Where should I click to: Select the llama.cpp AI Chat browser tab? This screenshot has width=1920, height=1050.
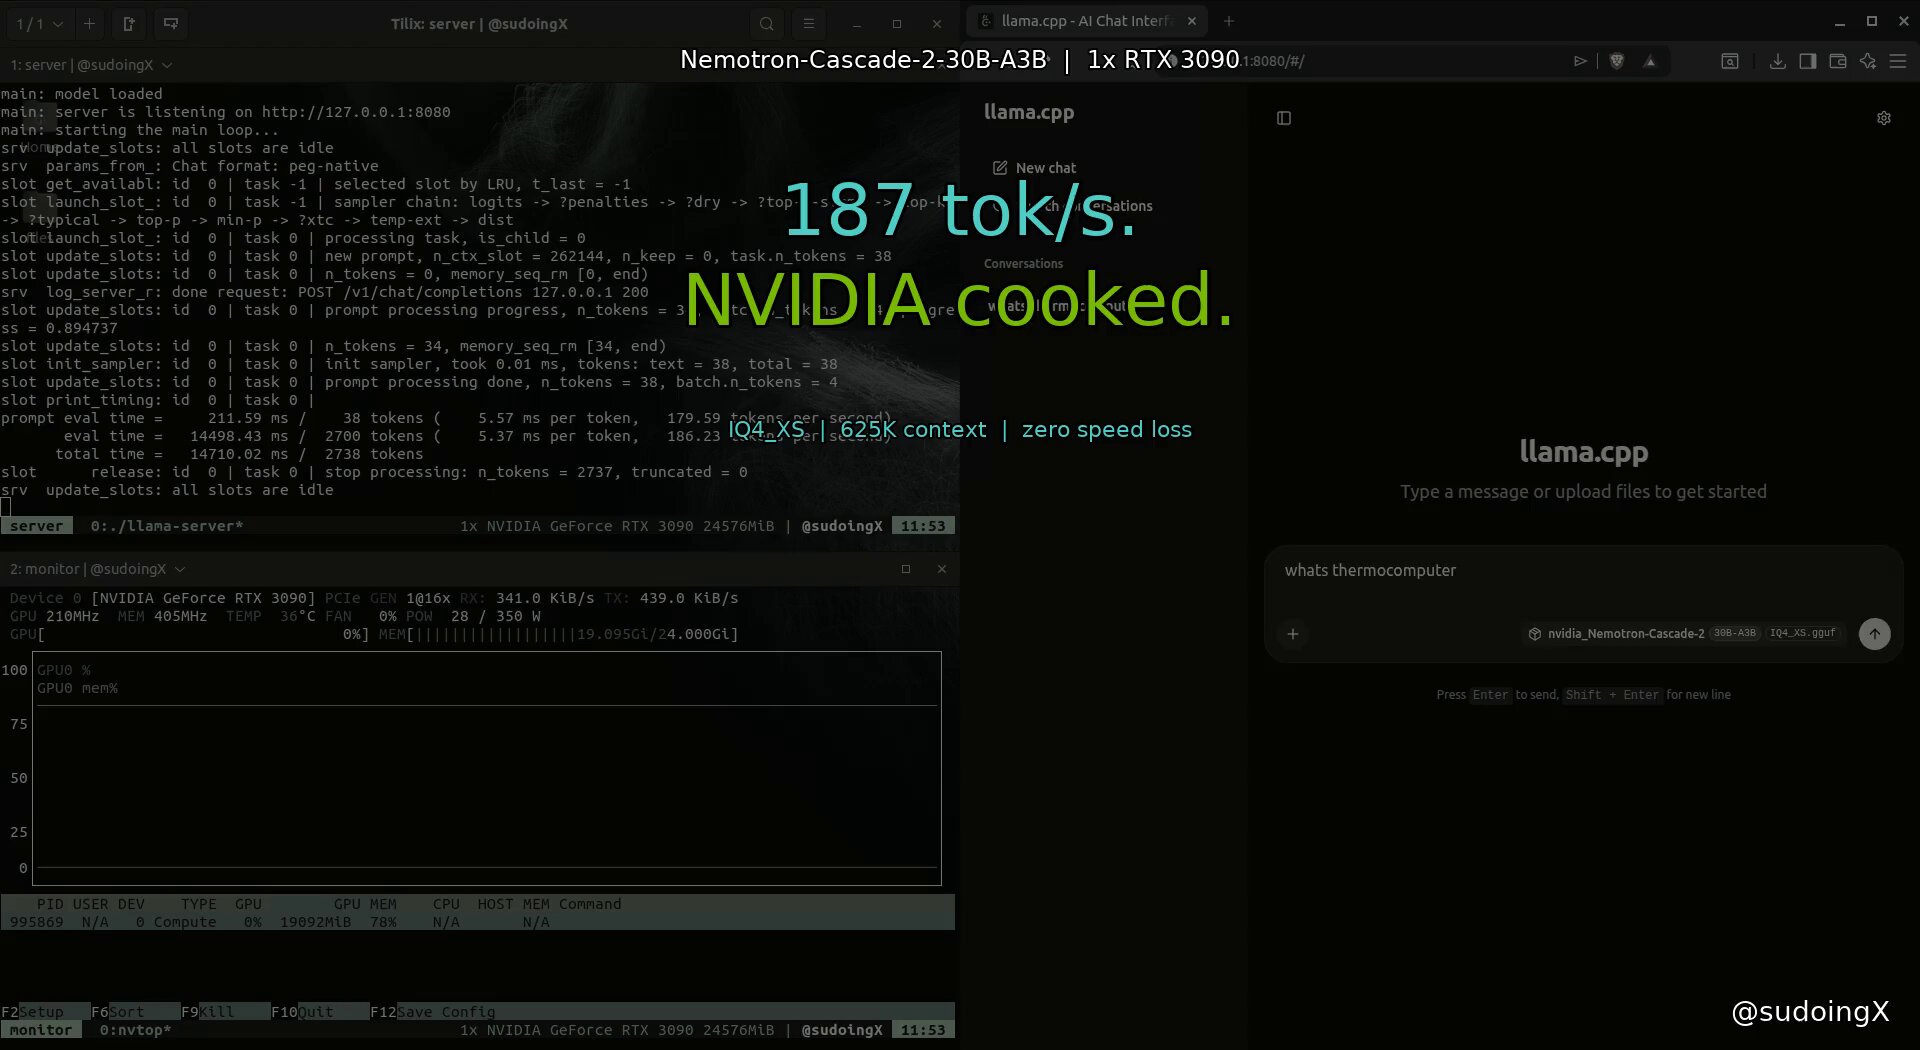[1085, 21]
